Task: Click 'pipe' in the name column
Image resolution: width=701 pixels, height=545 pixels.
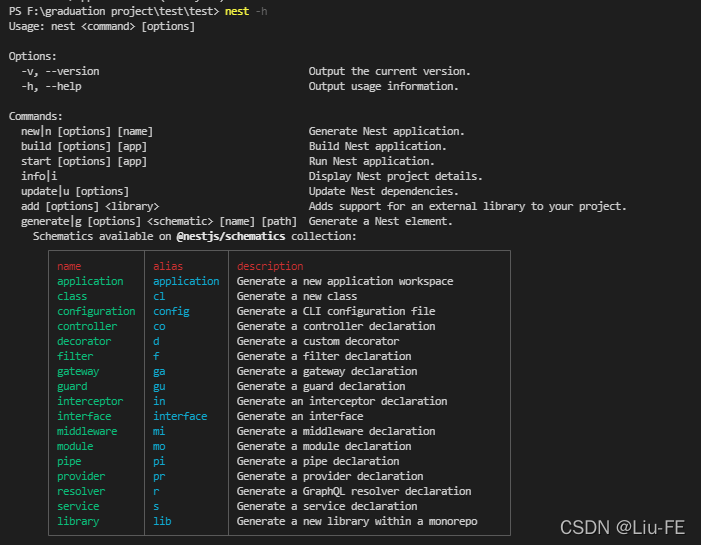Action: [69, 461]
